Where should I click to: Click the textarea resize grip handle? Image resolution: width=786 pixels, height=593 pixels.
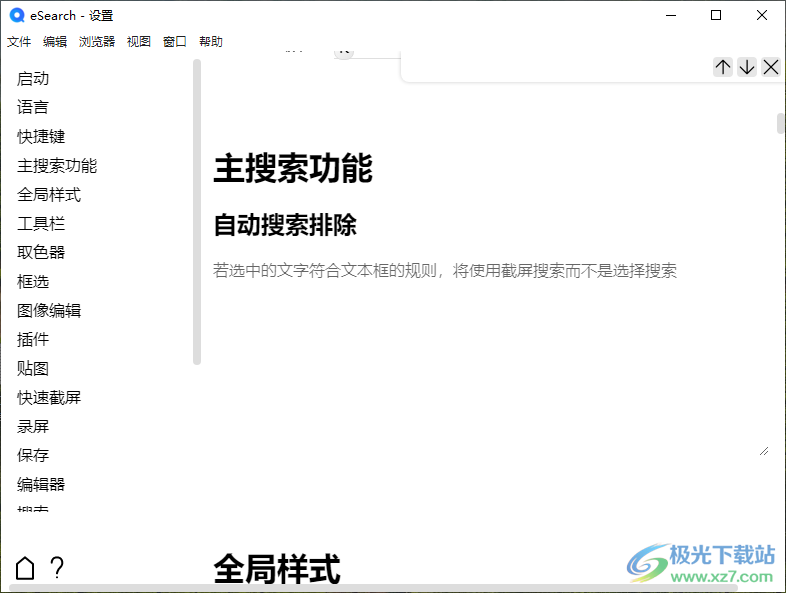[x=764, y=451]
